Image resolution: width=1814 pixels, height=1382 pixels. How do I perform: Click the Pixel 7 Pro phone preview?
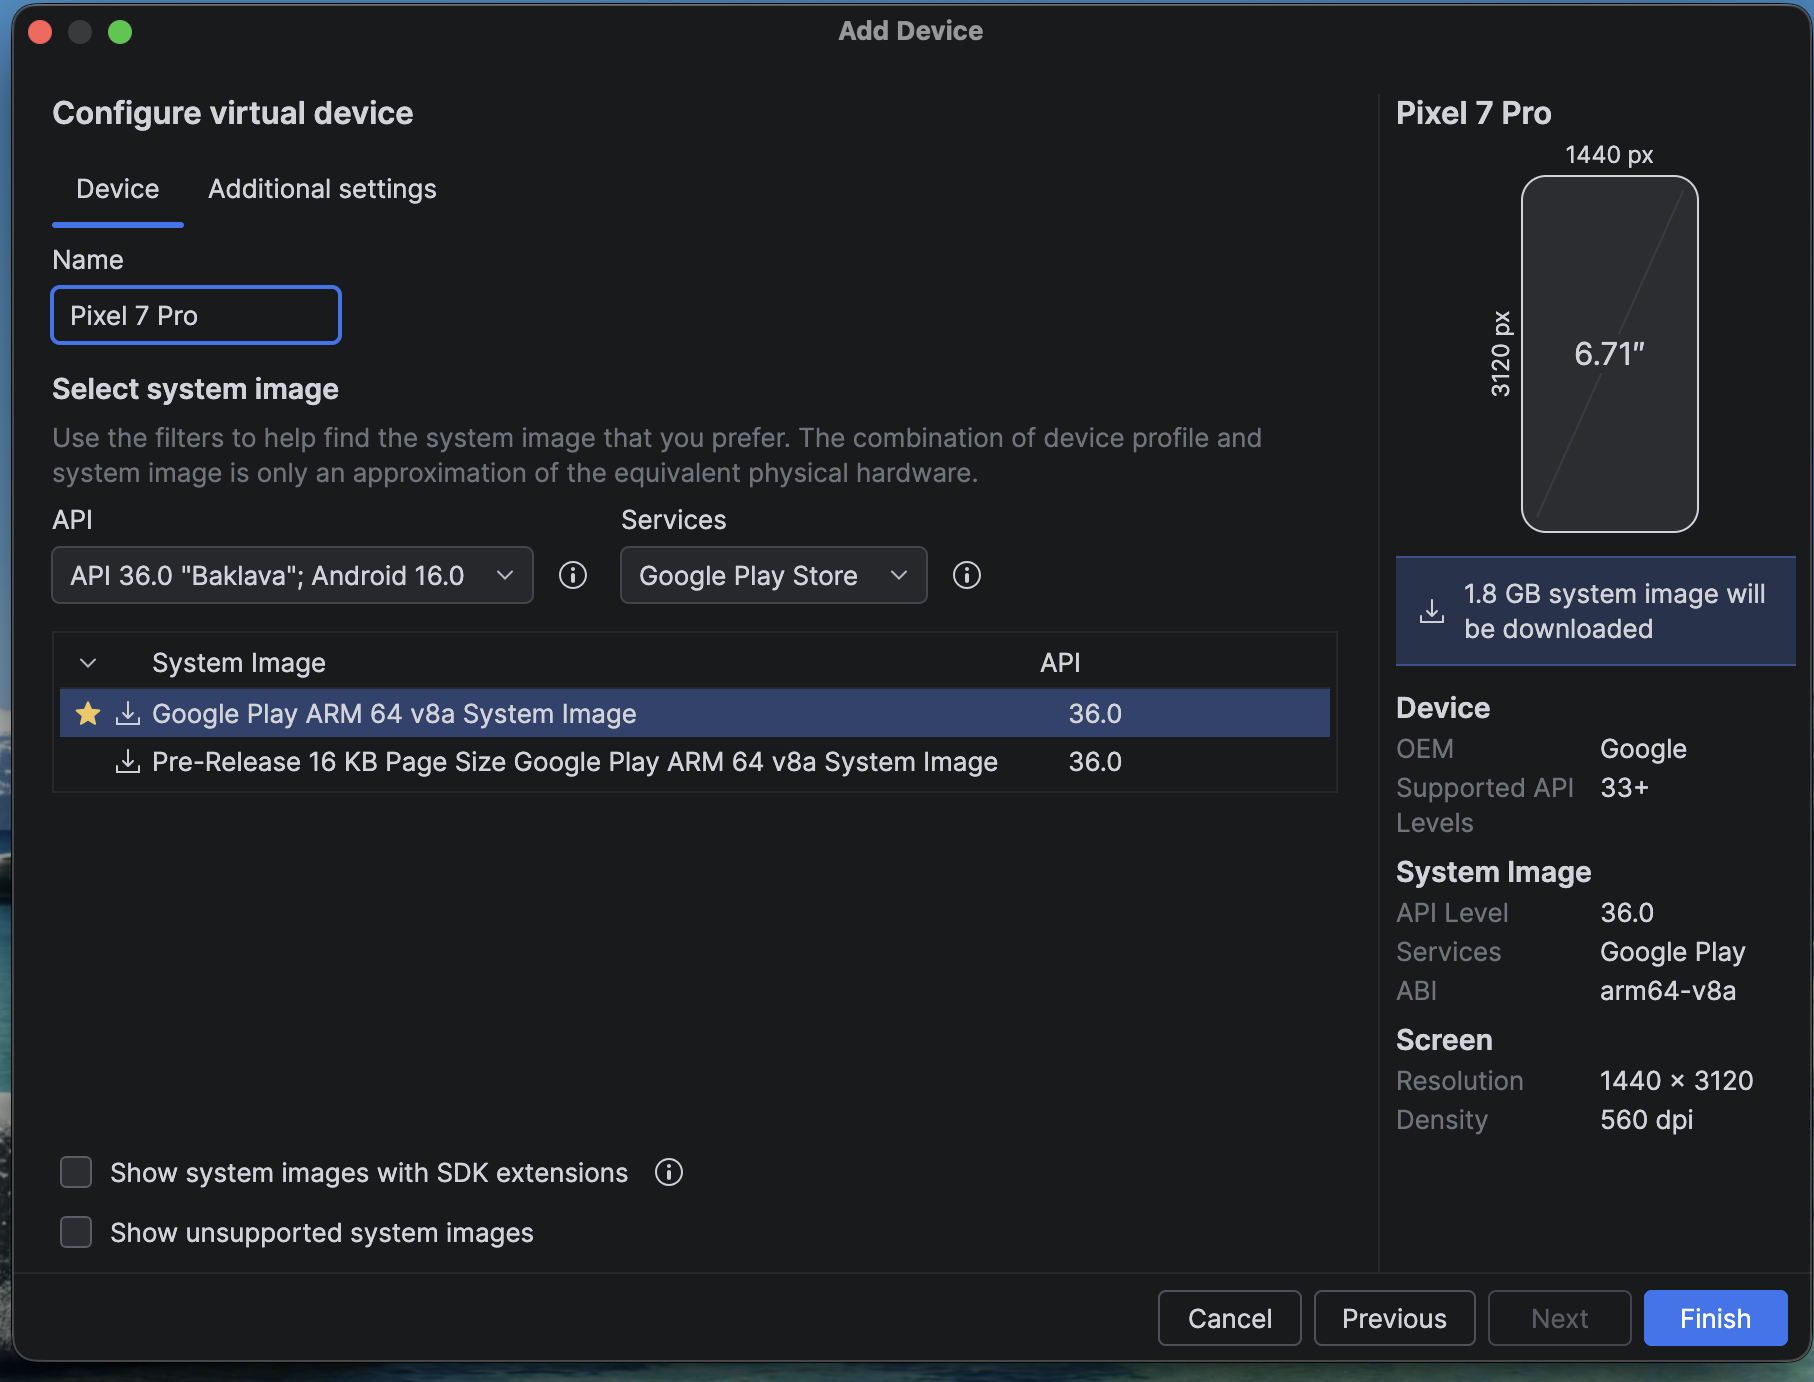coord(1609,354)
